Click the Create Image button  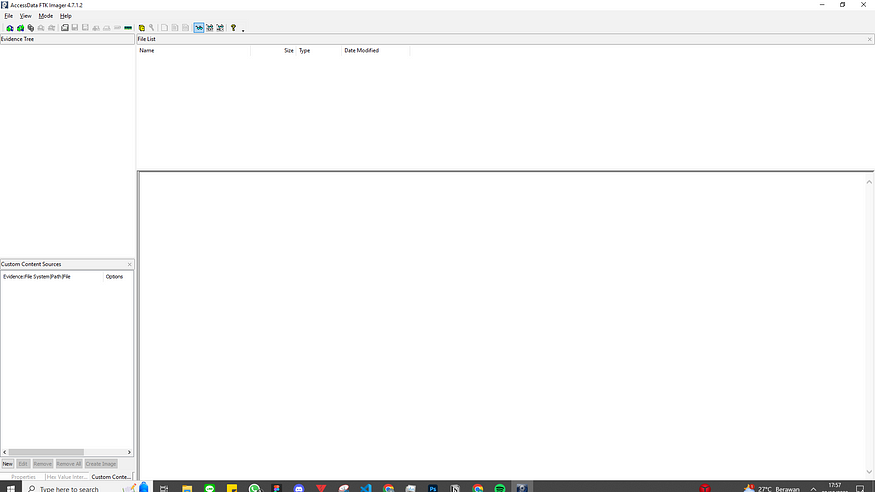click(101, 464)
